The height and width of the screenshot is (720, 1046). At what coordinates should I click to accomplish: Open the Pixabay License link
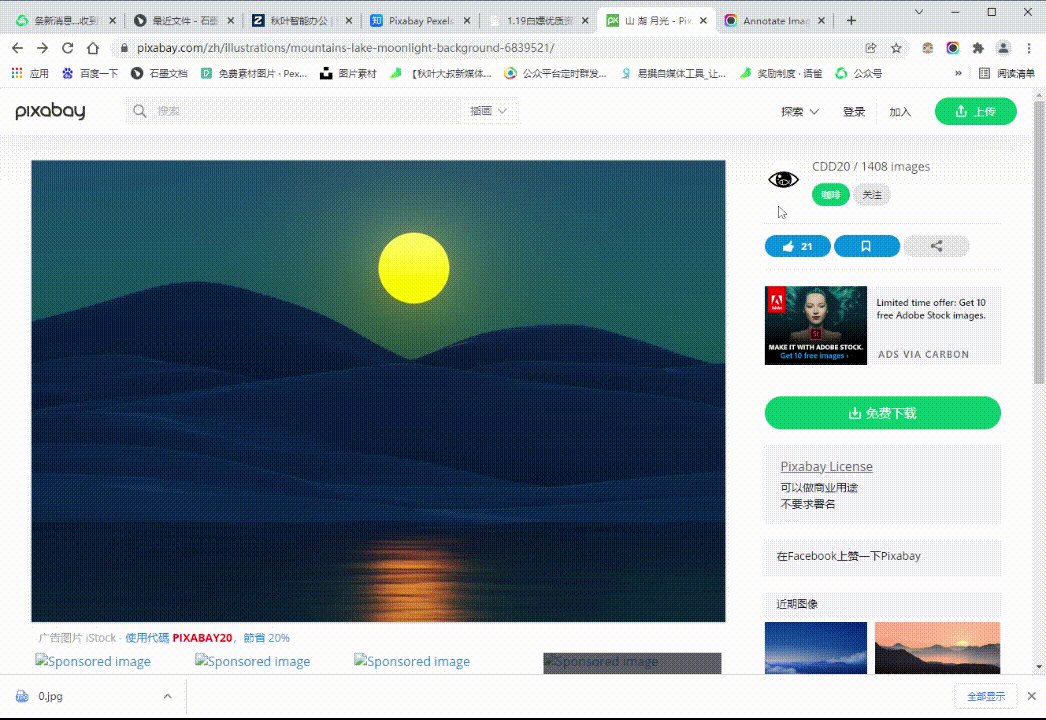point(826,466)
